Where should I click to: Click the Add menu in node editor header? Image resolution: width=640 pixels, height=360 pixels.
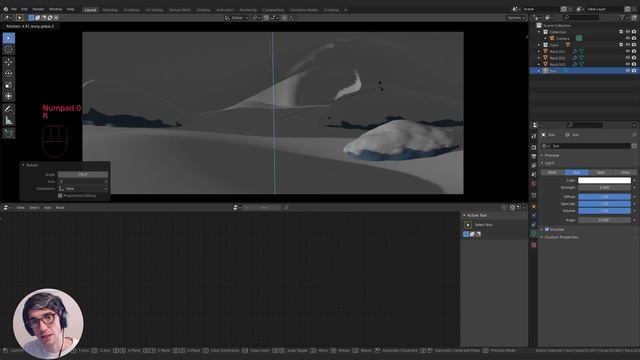pos(47,208)
